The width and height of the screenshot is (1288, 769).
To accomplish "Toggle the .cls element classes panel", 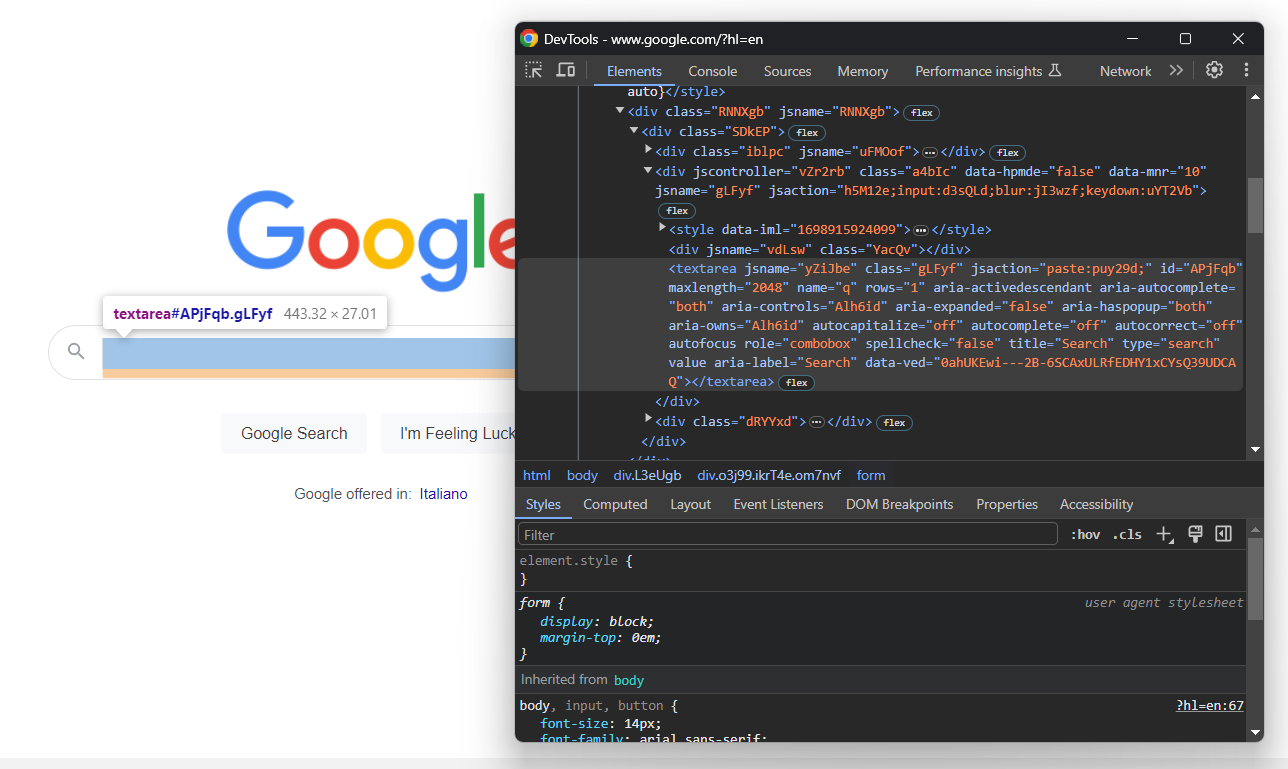I will [1127, 534].
